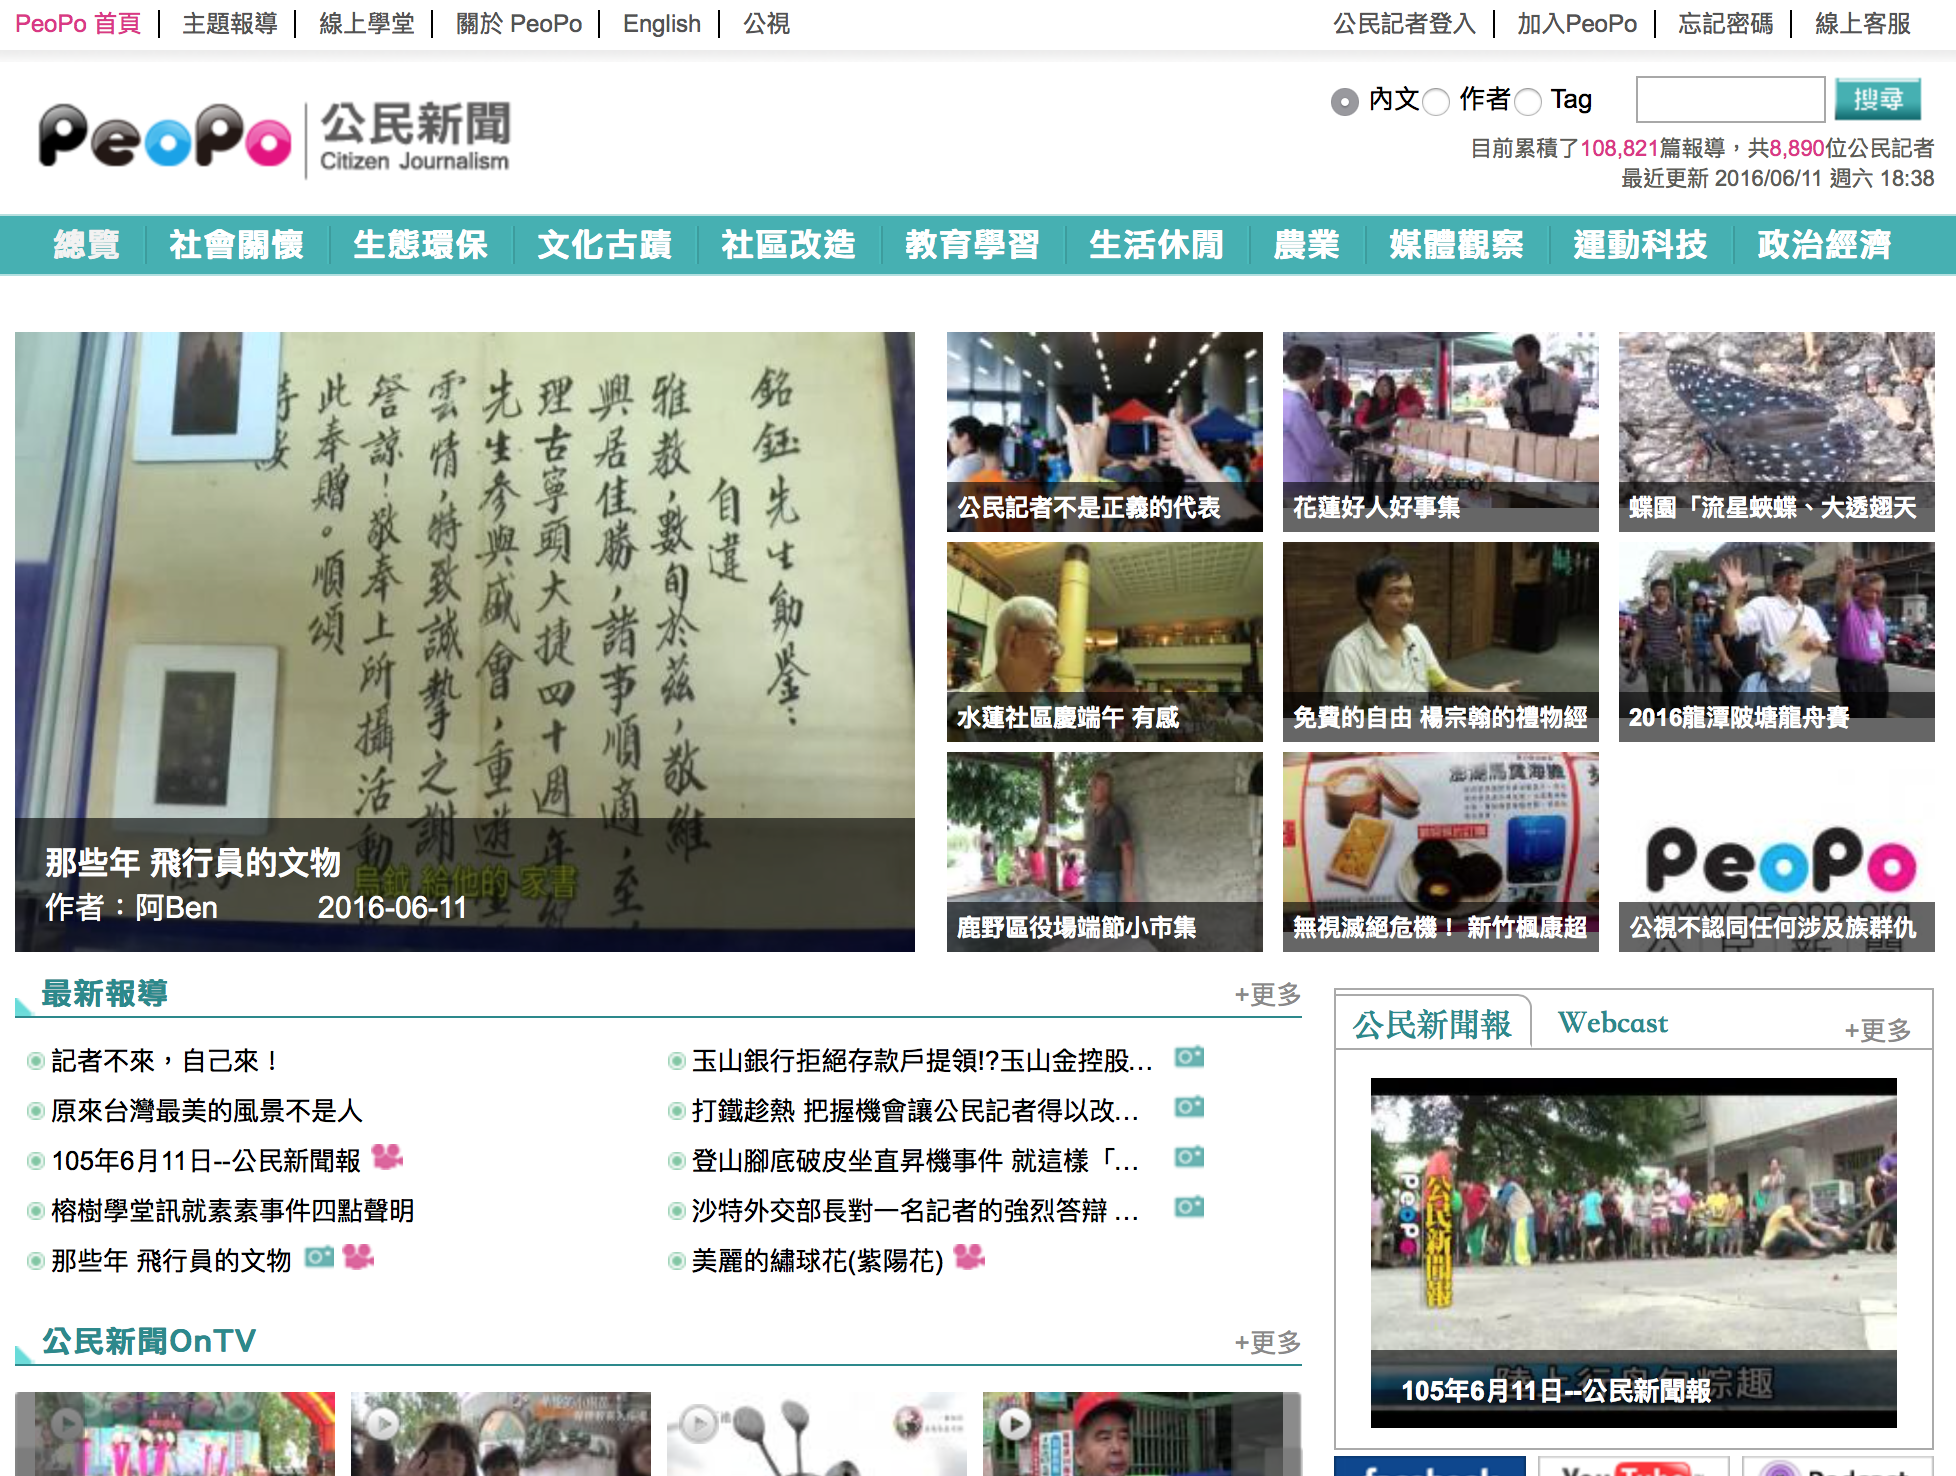Click camera icon beside 玉山銀行 headline
This screenshot has height=1476, width=1956.
pos(1189,1057)
